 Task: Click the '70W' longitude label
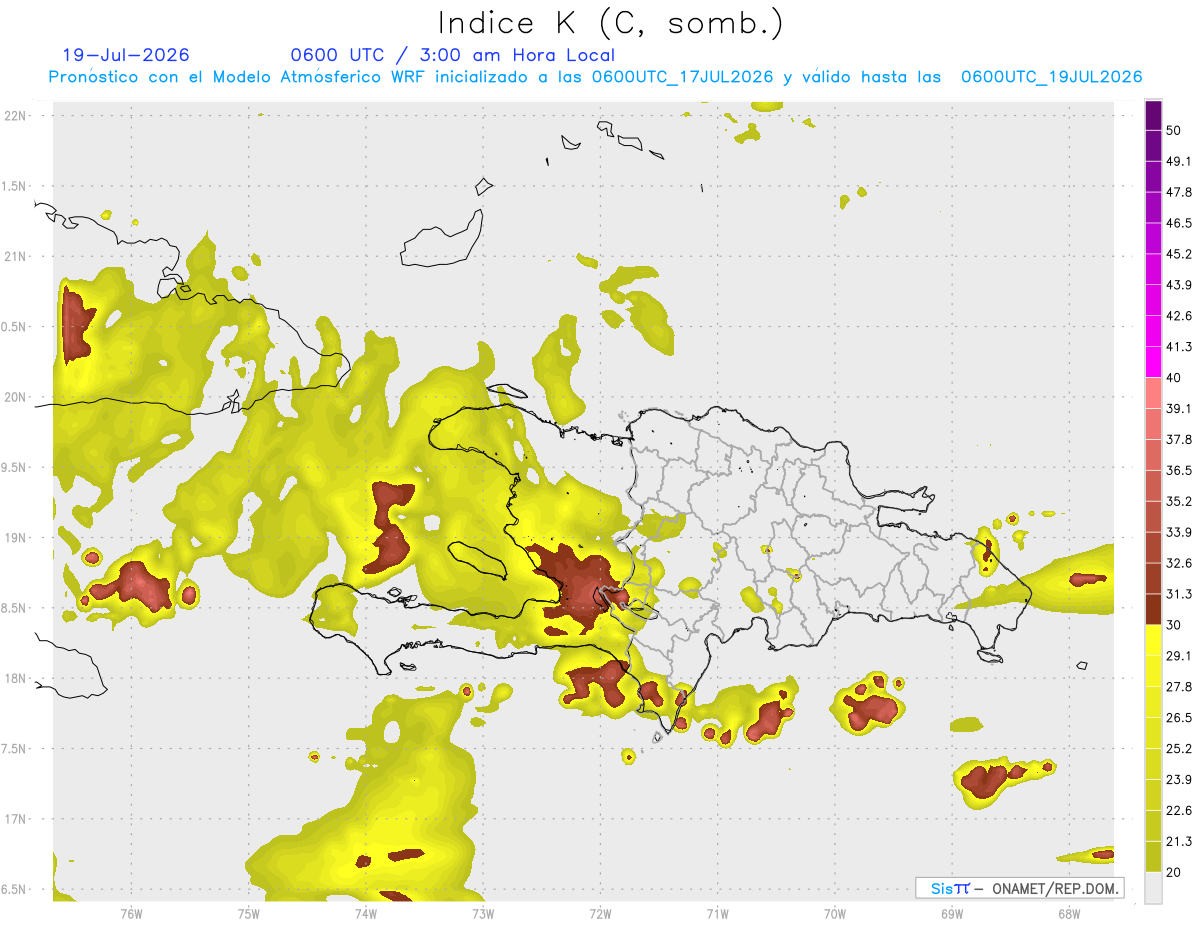(834, 913)
